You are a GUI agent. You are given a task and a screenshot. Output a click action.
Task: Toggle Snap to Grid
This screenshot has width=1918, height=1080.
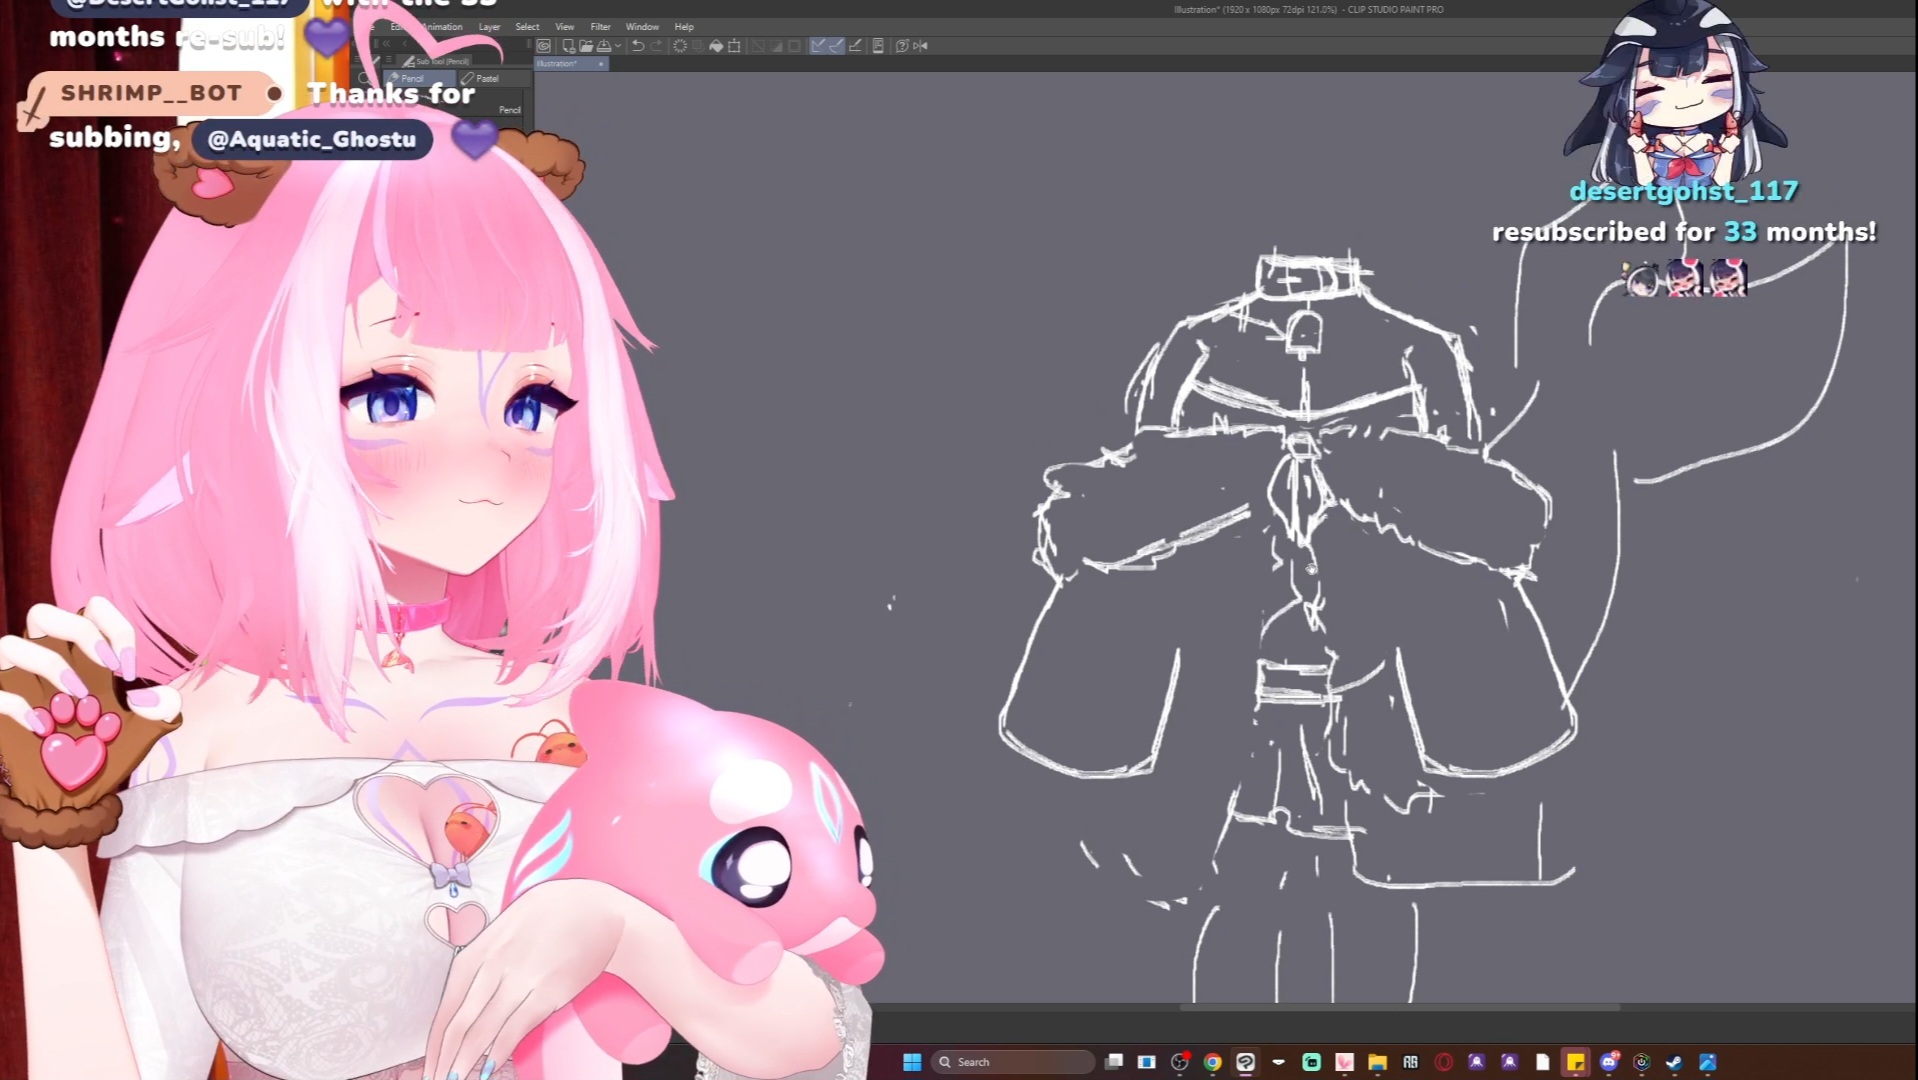point(855,46)
